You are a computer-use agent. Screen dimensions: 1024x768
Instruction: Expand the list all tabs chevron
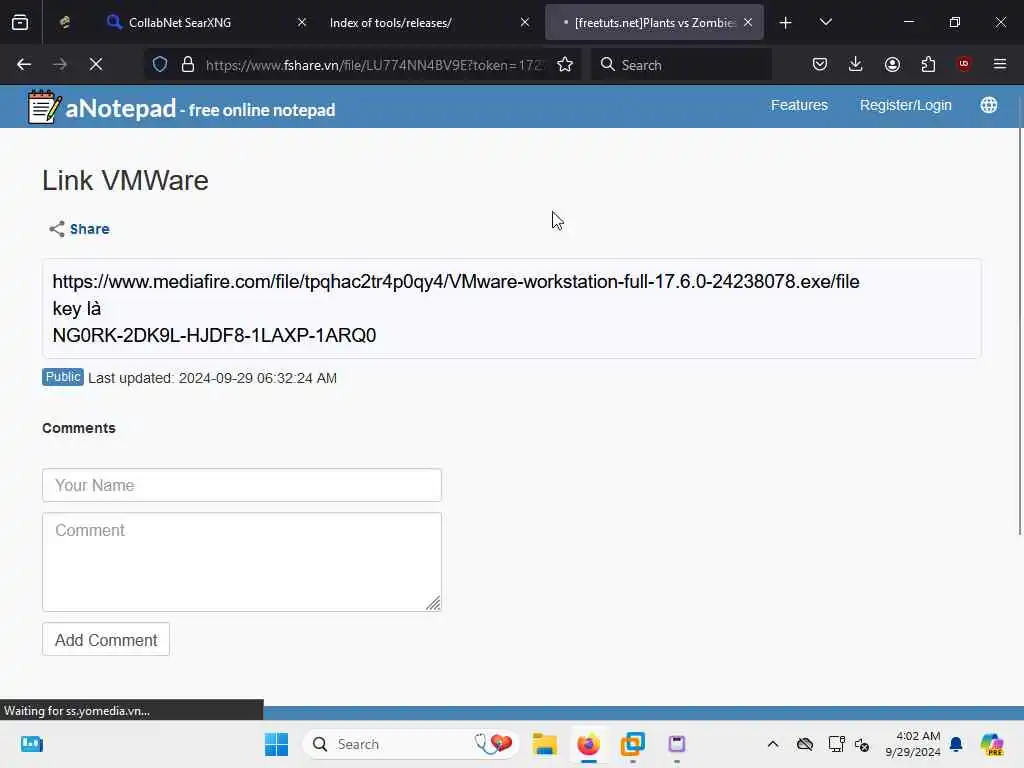[826, 23]
